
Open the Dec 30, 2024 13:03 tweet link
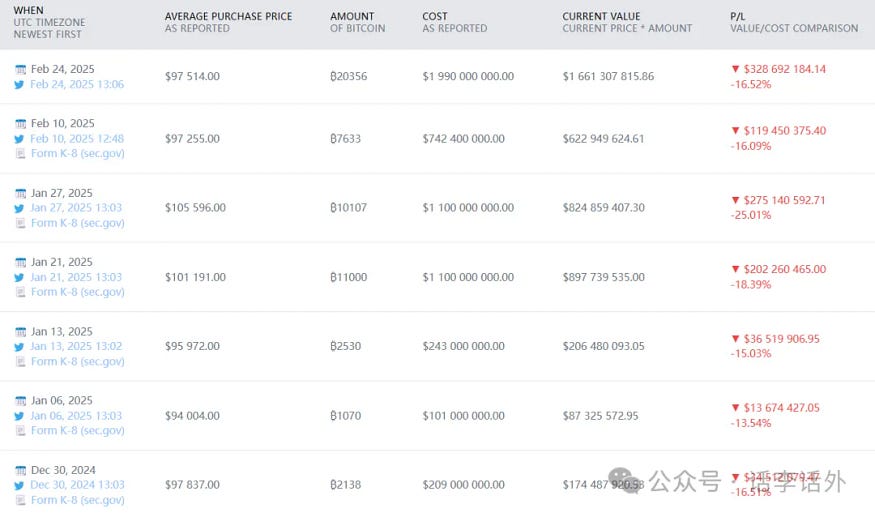(77, 485)
